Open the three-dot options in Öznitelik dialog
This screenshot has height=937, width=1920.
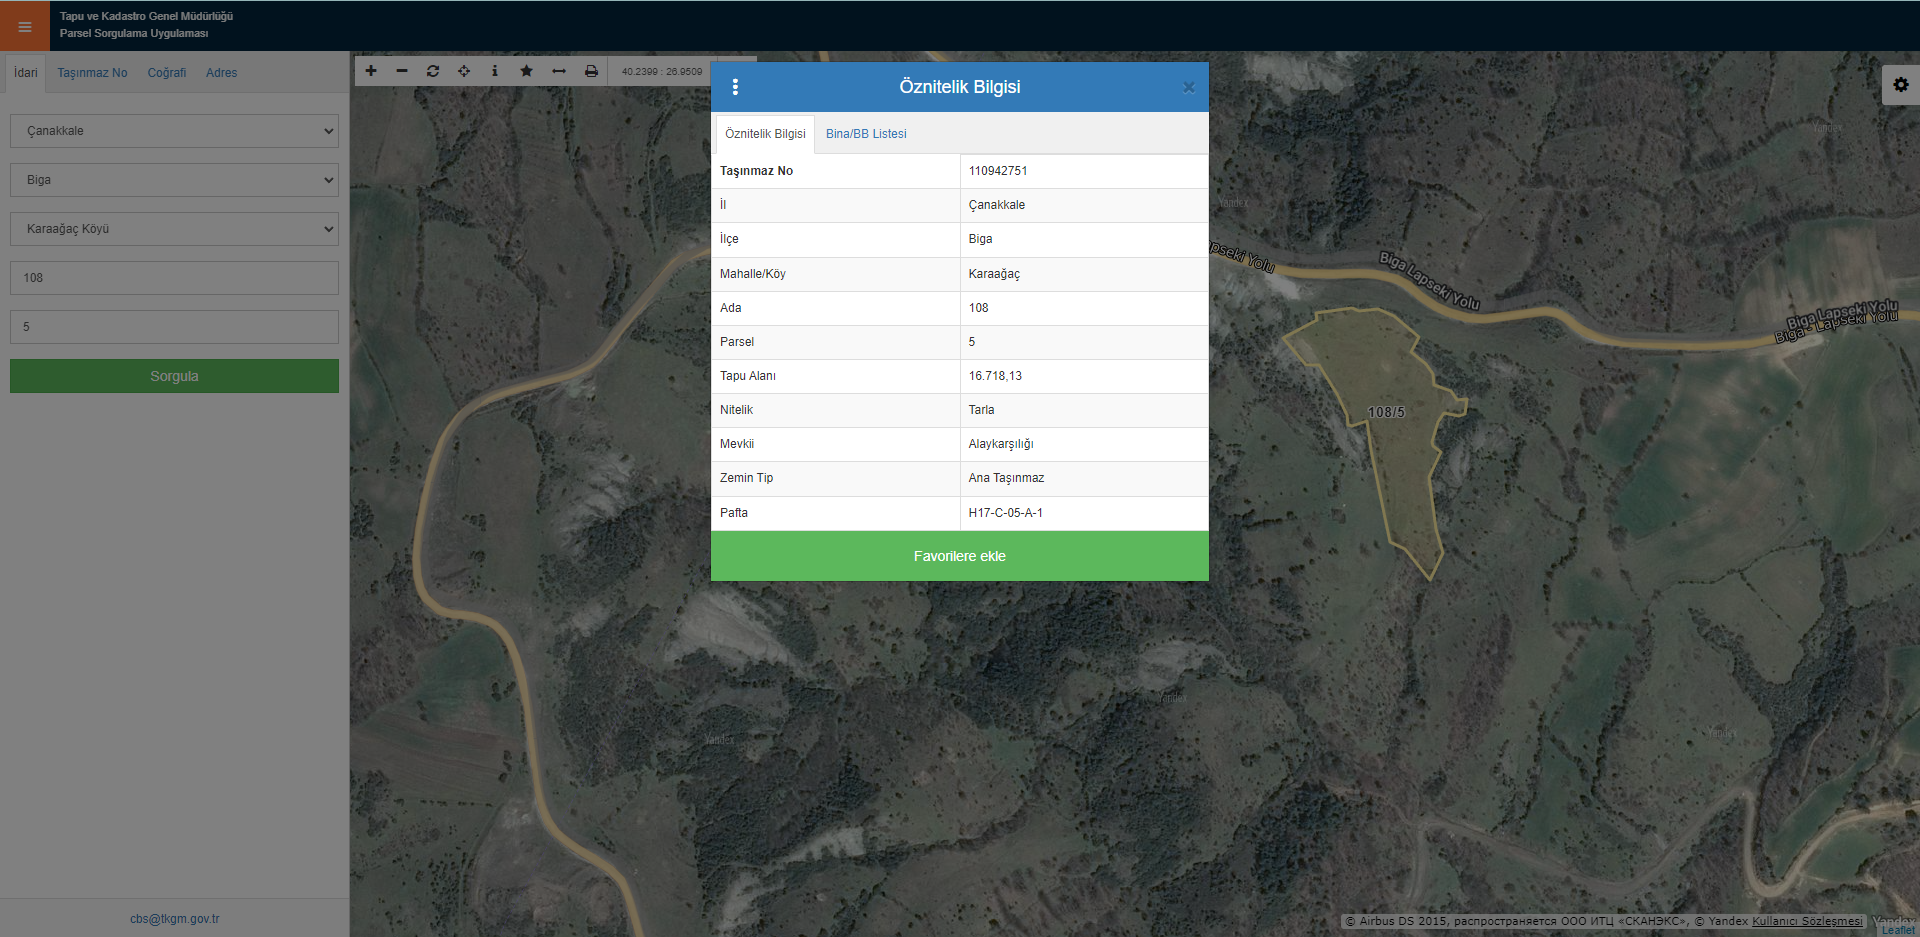pos(735,87)
